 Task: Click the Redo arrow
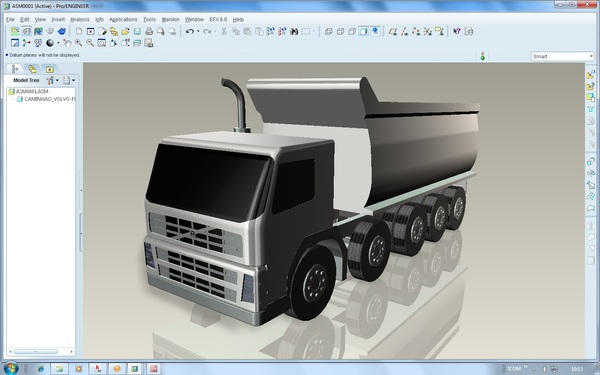tap(207, 31)
